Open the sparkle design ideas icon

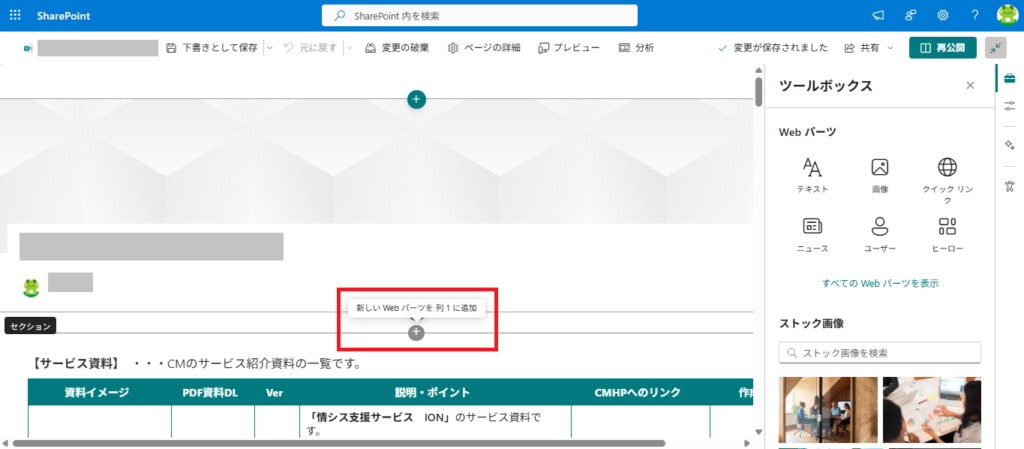1010,145
